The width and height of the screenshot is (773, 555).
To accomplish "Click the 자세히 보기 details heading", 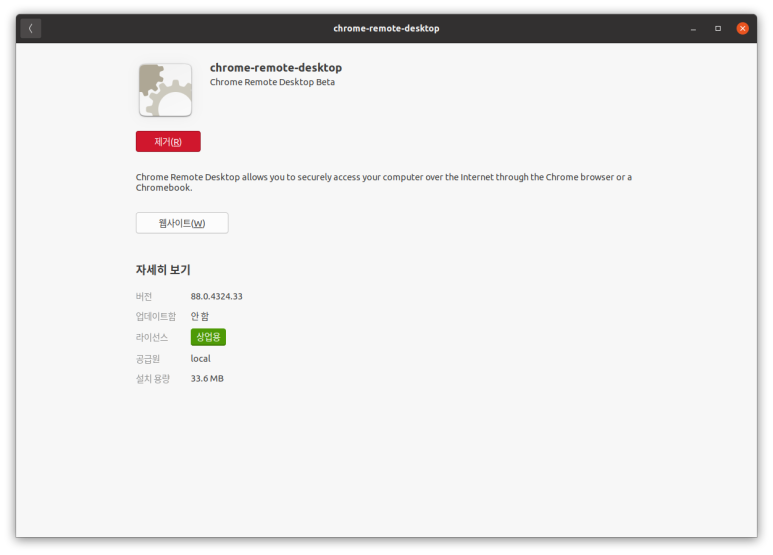I will click(163, 270).
